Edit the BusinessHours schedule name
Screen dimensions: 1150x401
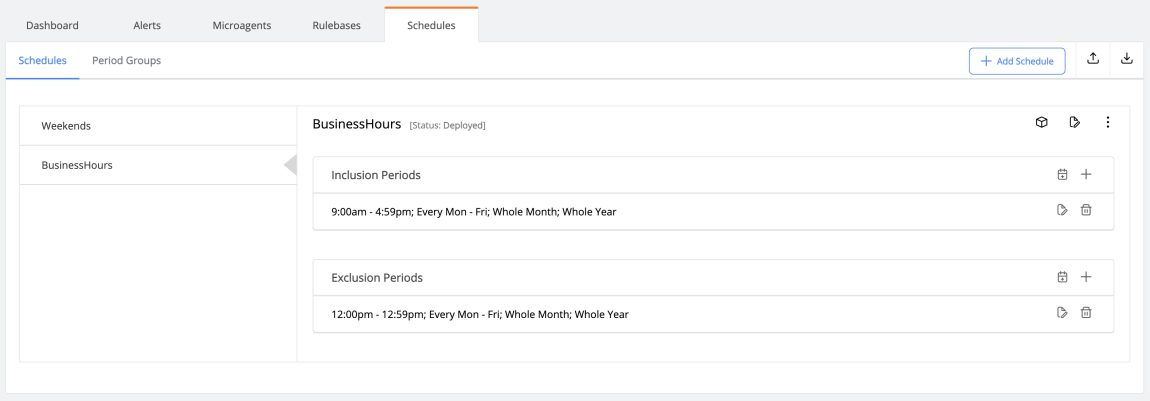(1074, 122)
